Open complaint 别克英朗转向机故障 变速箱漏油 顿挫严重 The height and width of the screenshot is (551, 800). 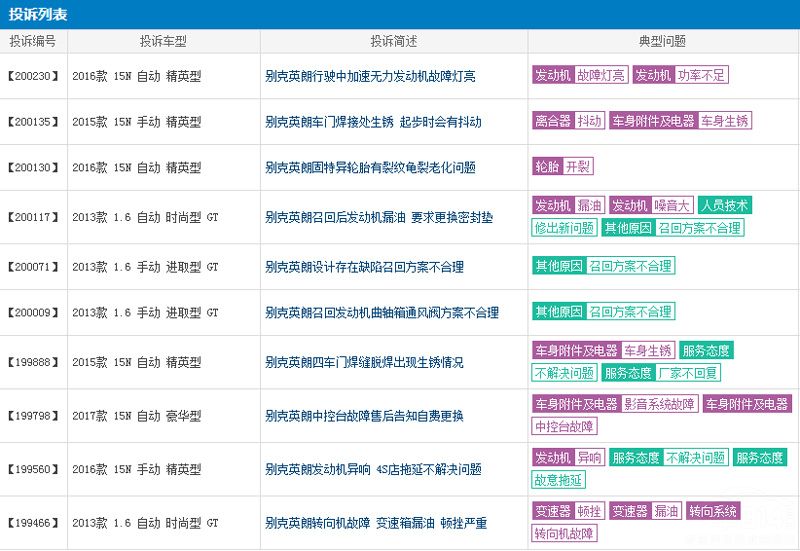coord(376,523)
